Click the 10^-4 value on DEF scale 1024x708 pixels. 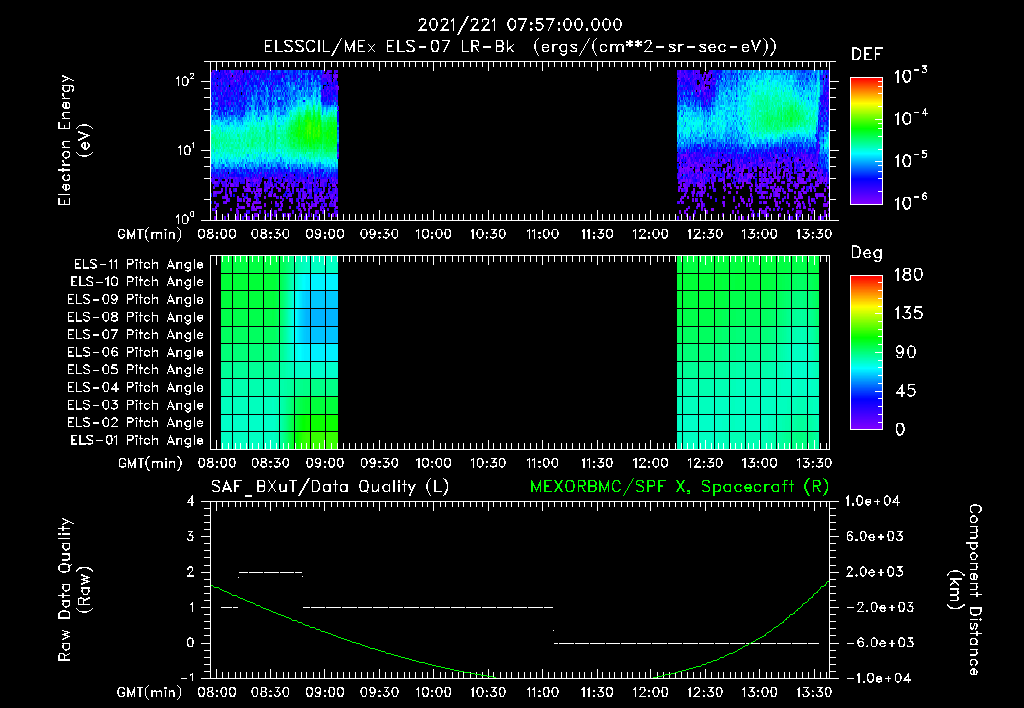pos(910,118)
